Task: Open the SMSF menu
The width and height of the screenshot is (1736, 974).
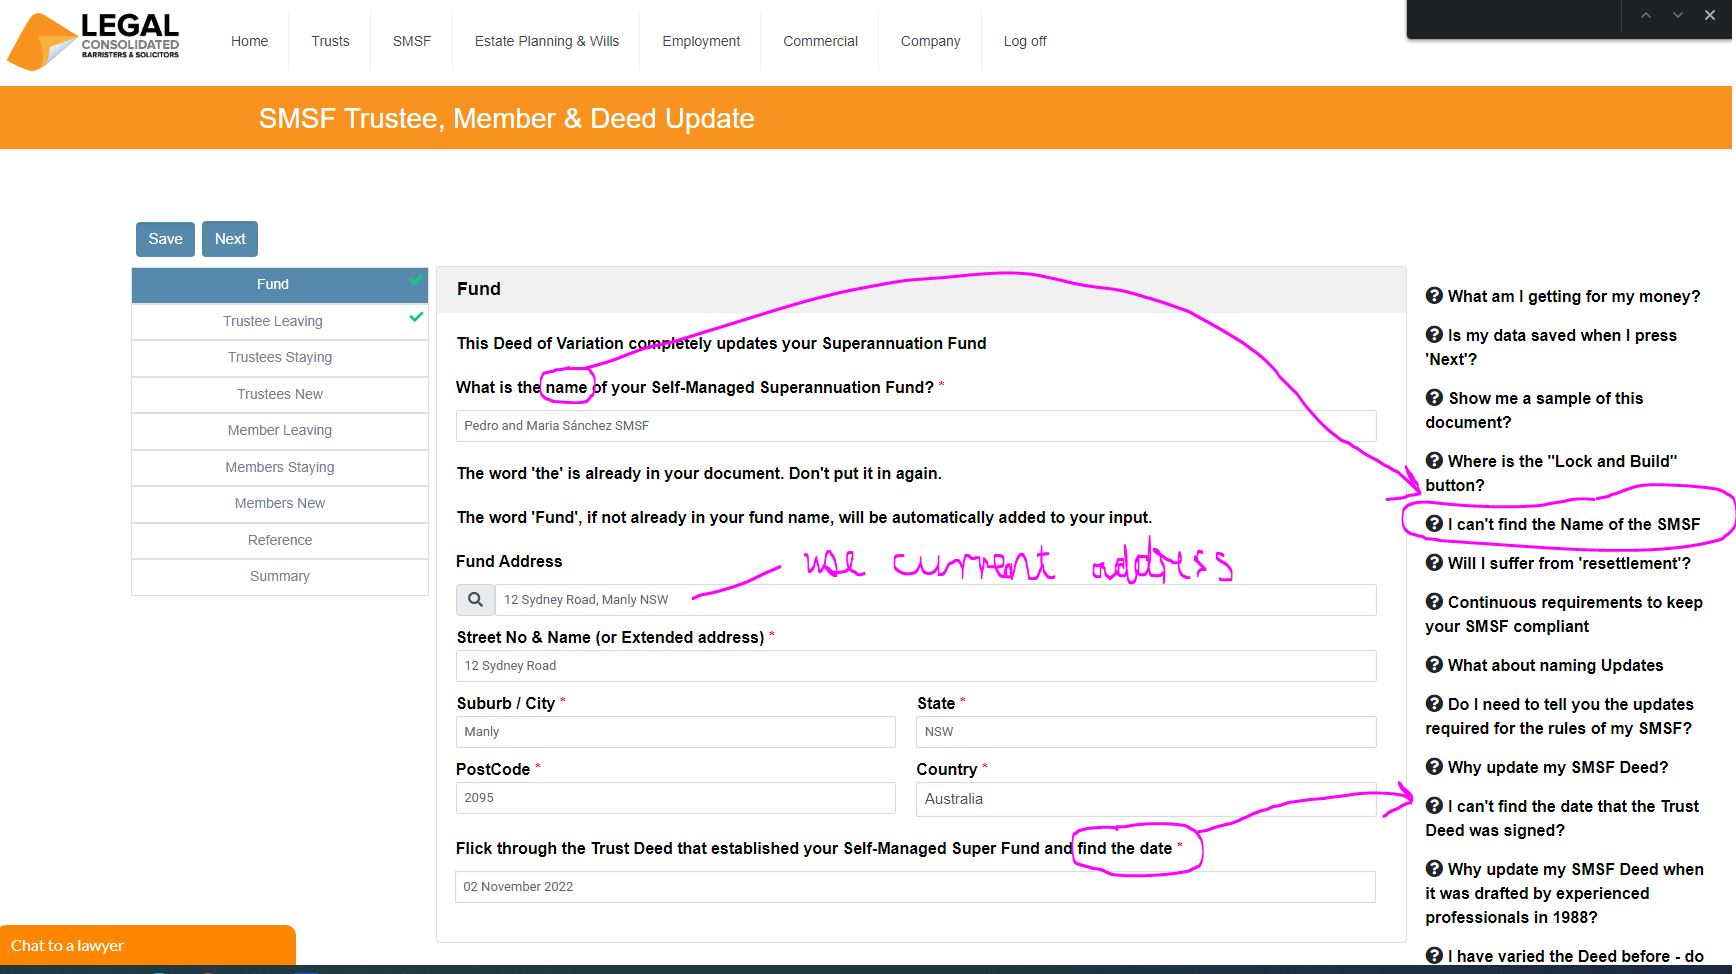Action: (x=411, y=41)
